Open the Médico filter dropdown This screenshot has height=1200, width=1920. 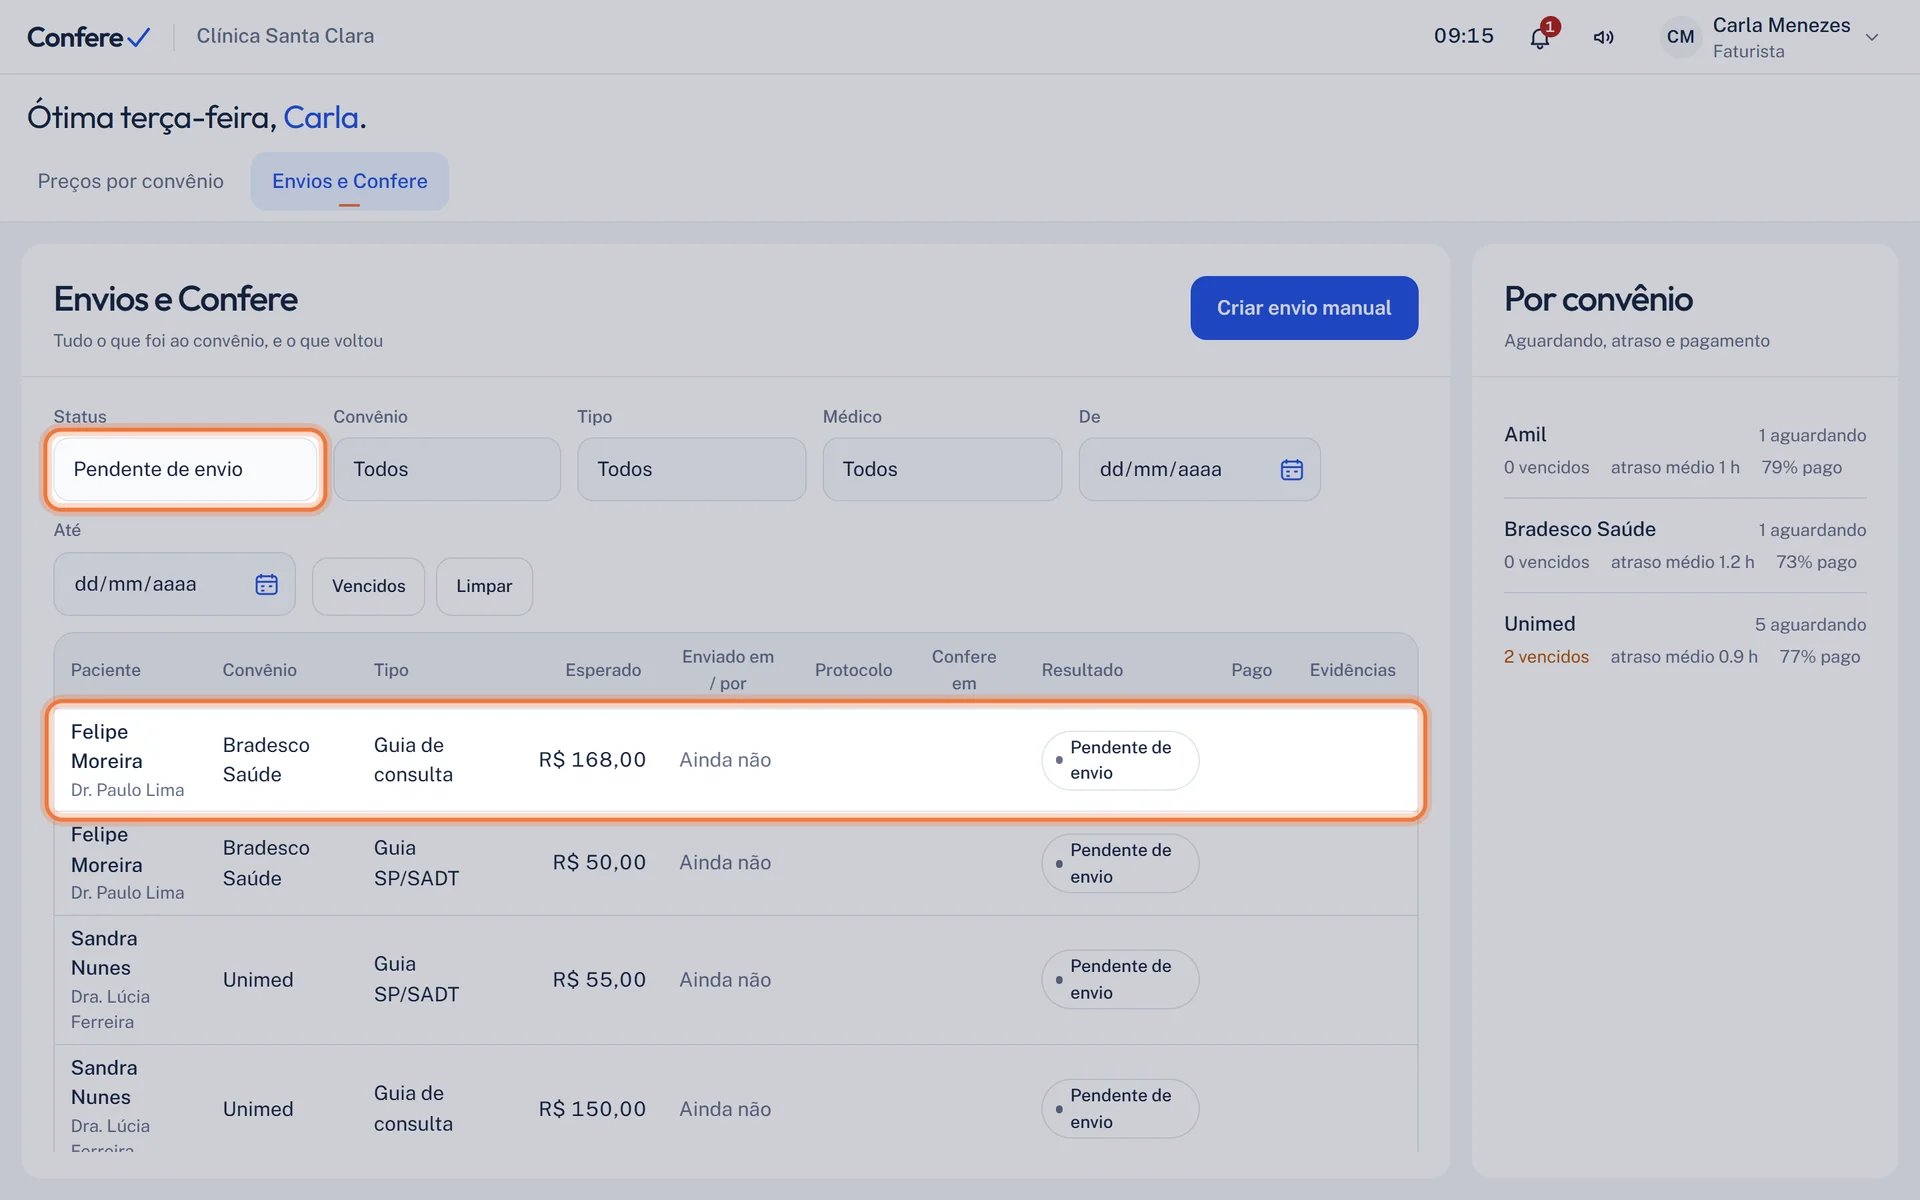click(942, 469)
